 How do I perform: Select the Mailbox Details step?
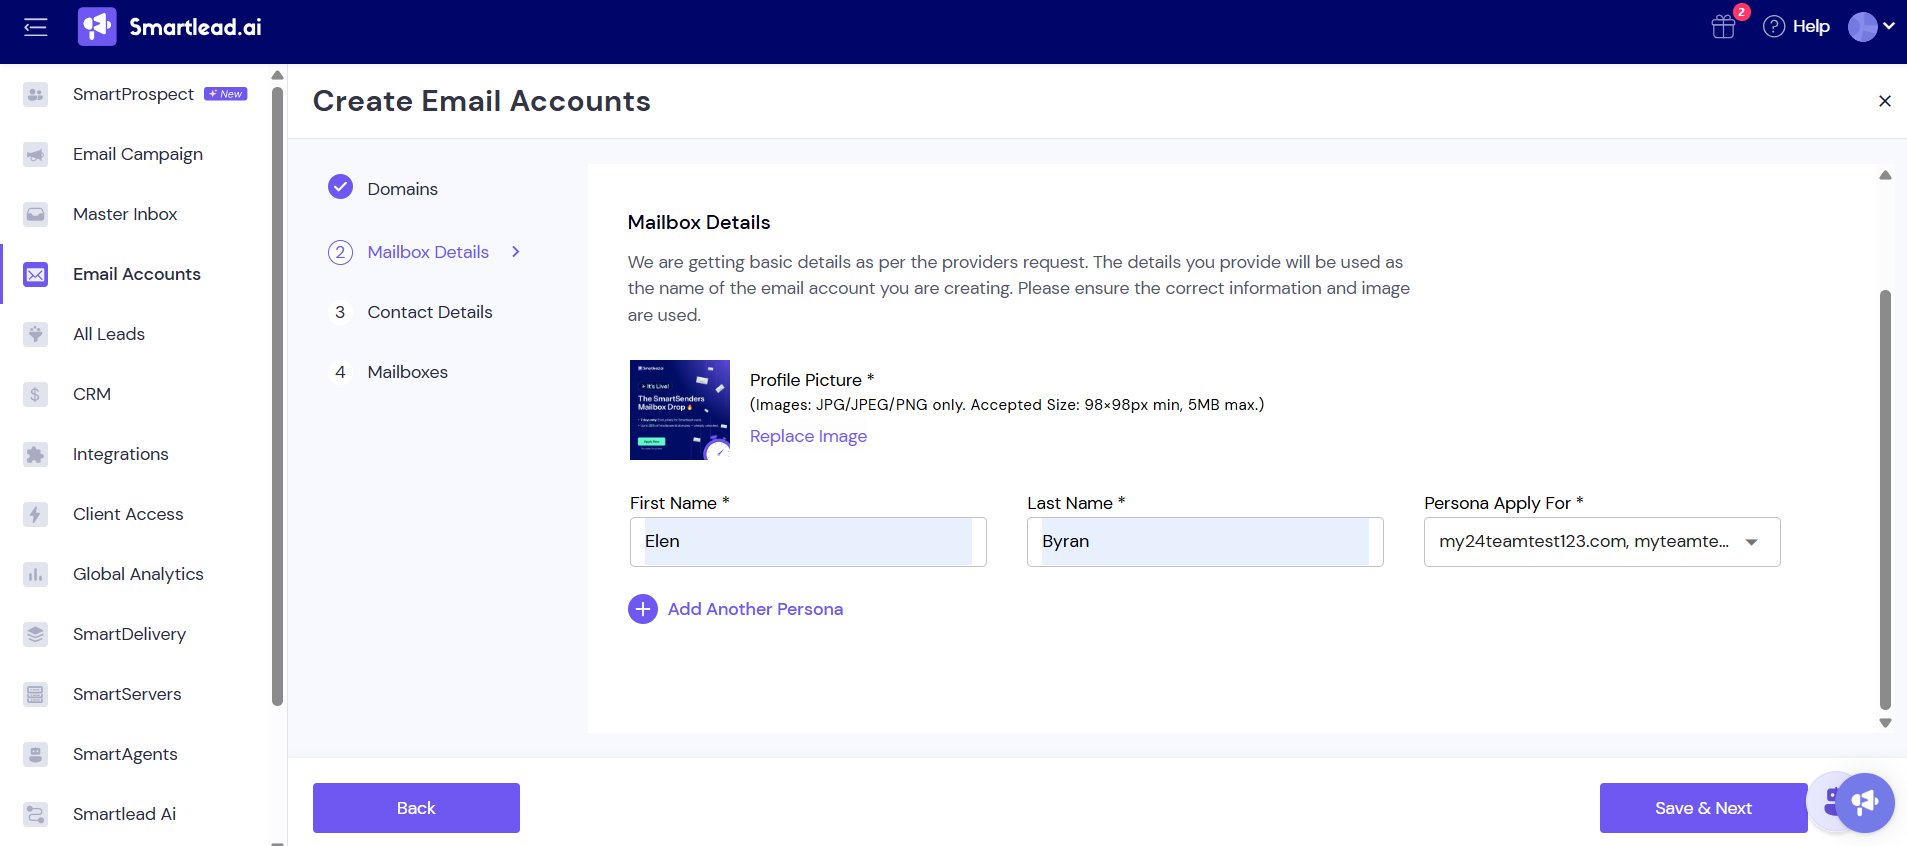428,252
